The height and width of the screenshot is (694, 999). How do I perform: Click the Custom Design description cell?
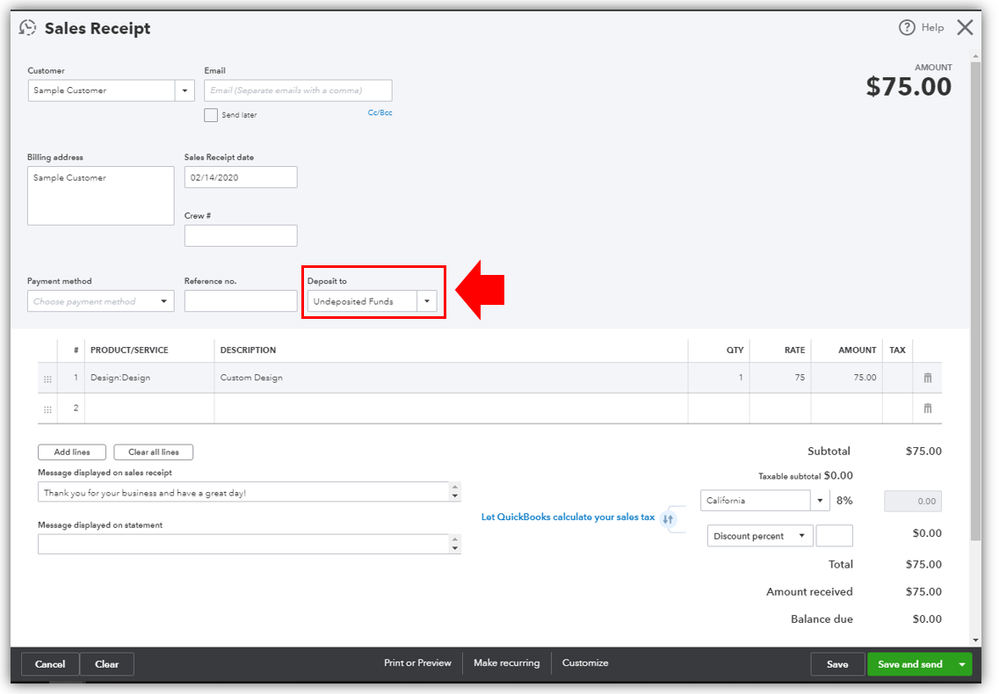(x=451, y=378)
